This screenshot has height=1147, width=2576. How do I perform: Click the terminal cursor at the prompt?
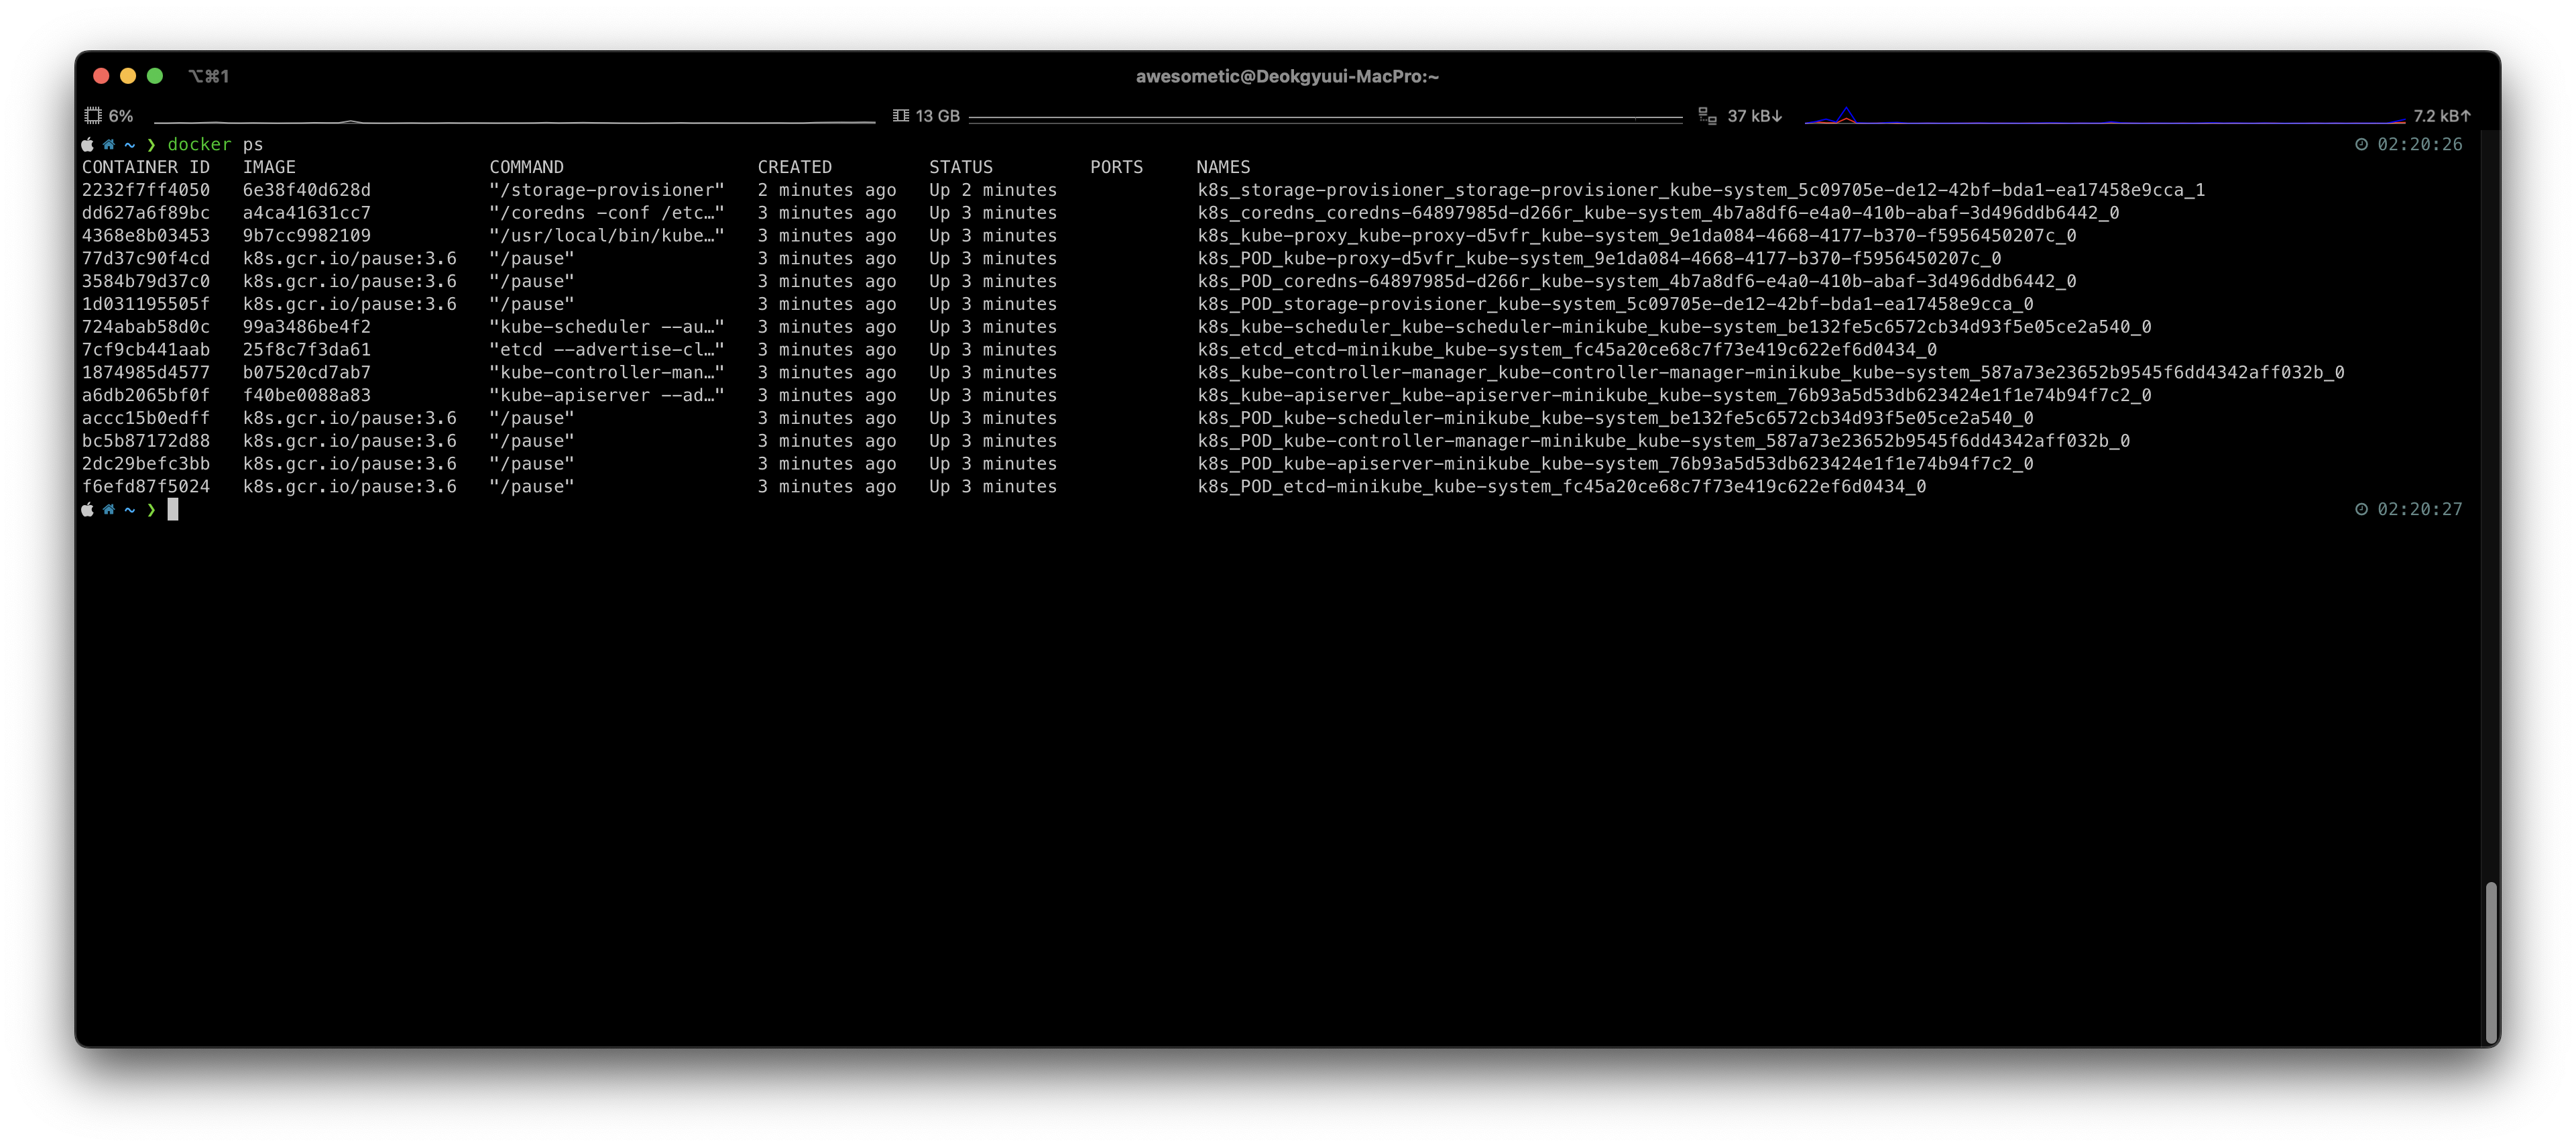coord(173,510)
